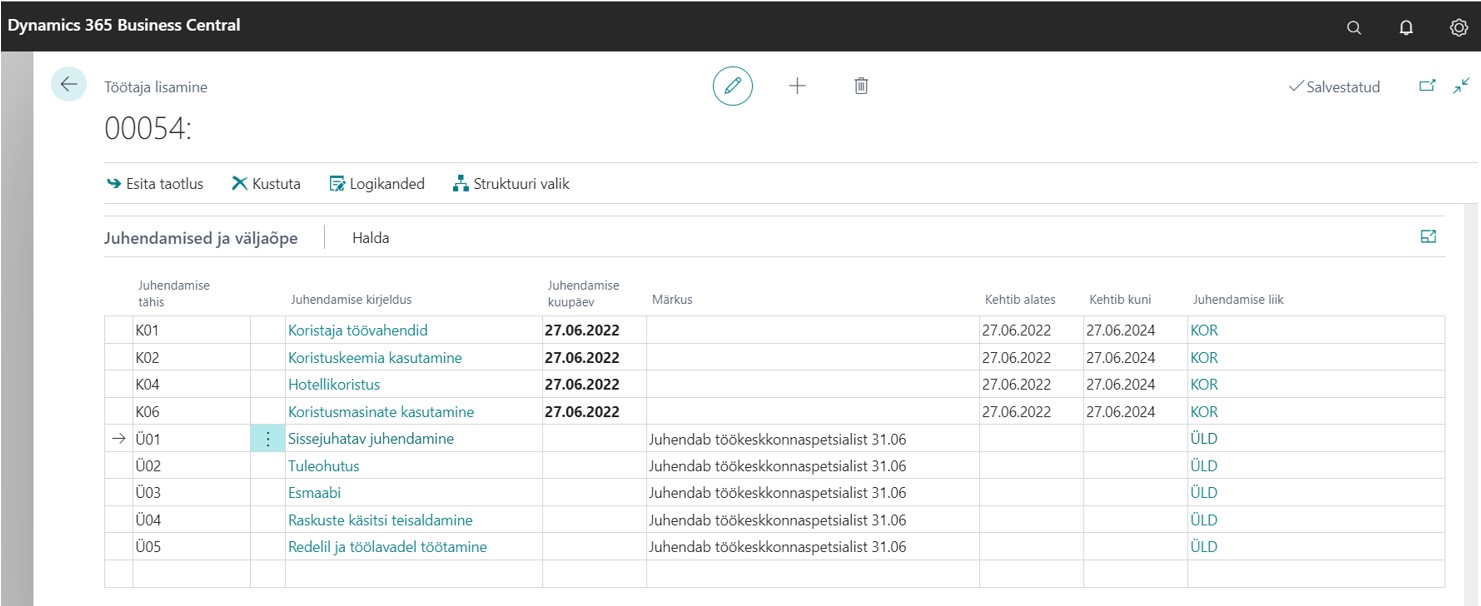Select the Ü02 code cell
Screen dimensions: 1481x606
click(191, 465)
